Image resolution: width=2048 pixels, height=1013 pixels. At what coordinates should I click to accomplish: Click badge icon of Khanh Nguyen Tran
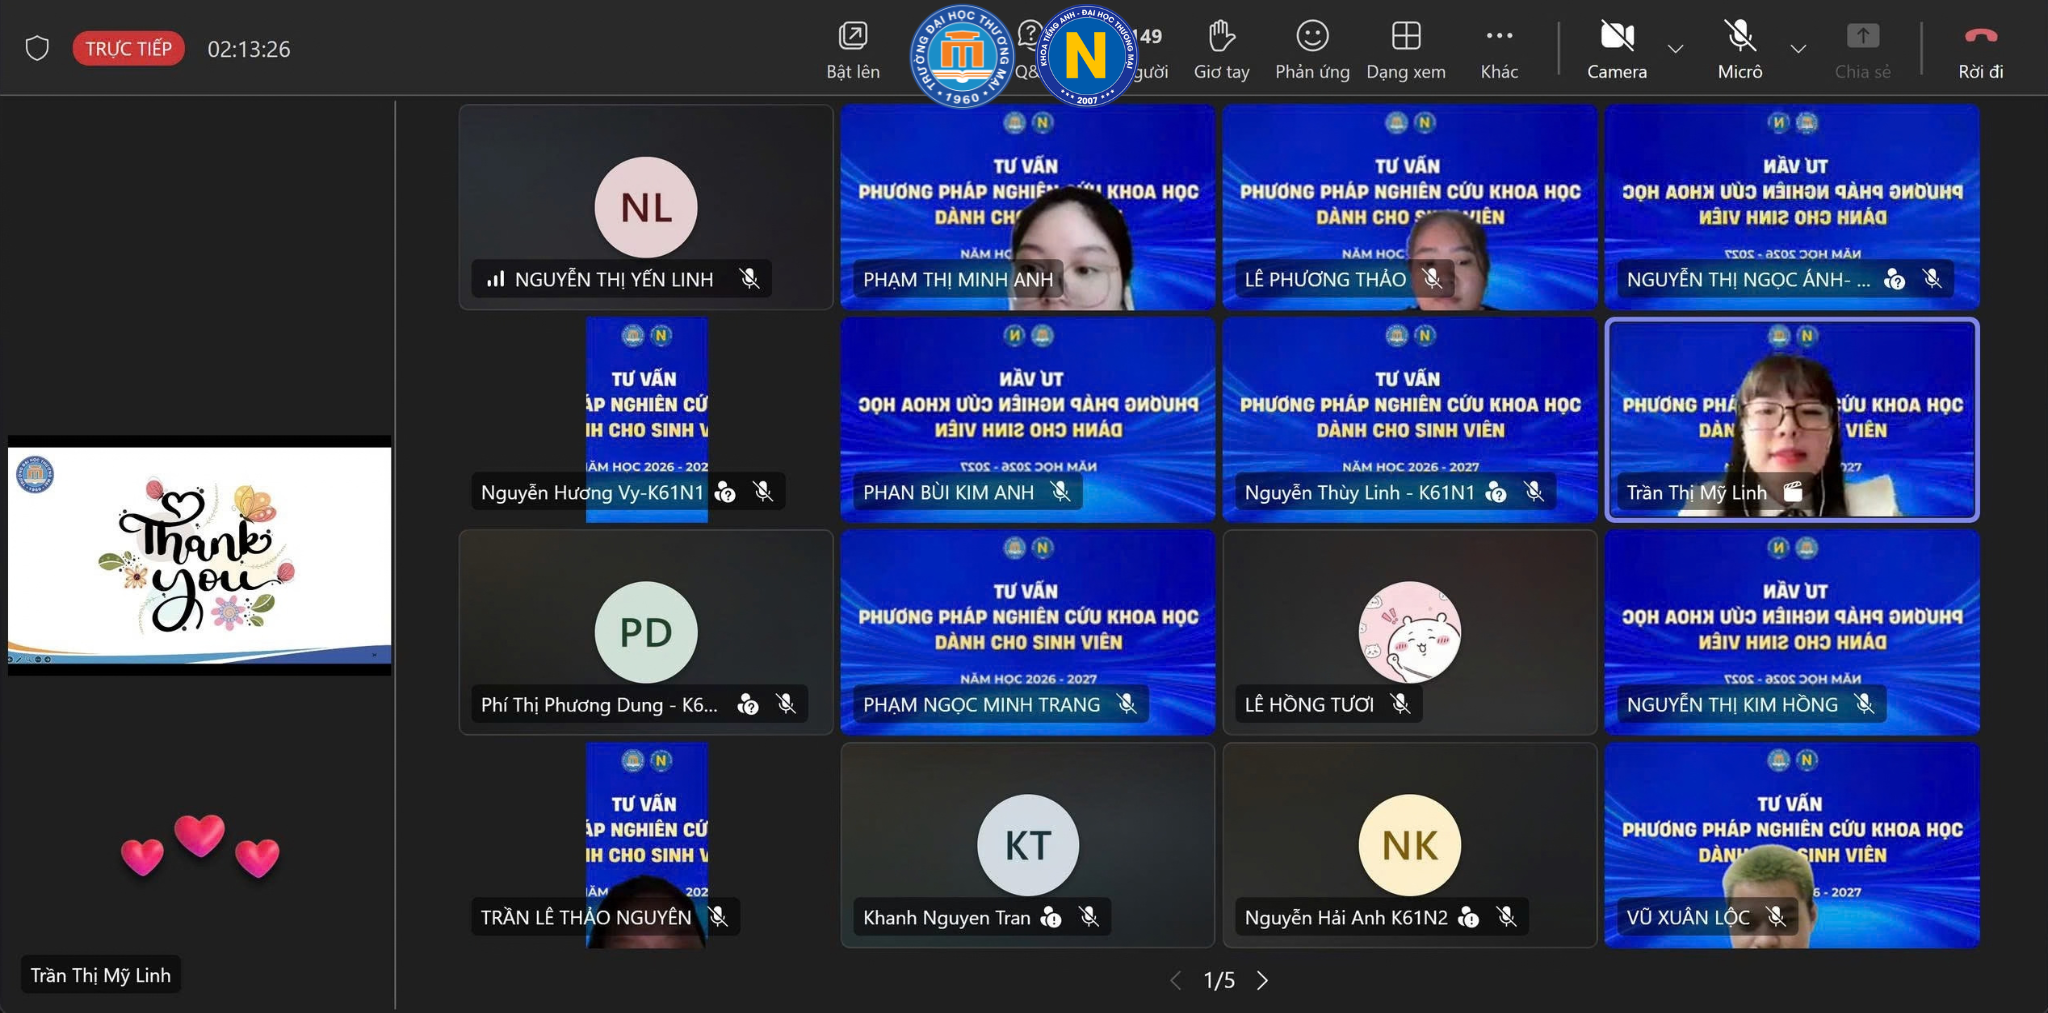[x=1051, y=916]
